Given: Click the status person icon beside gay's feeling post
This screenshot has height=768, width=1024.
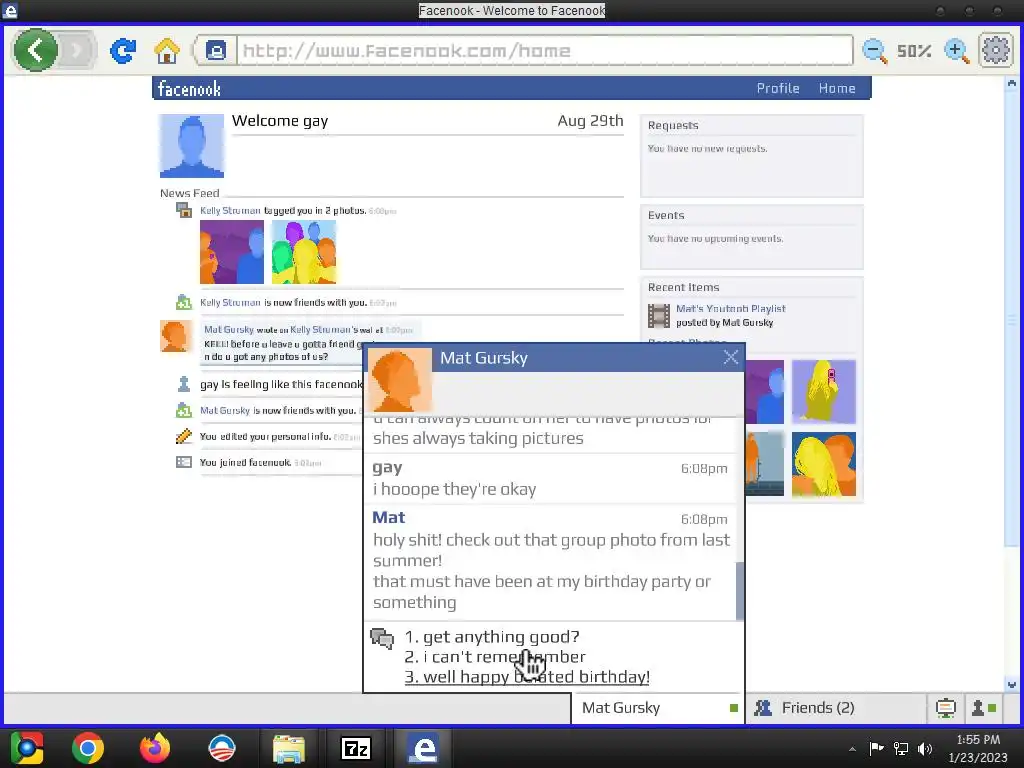Looking at the screenshot, I should tap(184, 384).
